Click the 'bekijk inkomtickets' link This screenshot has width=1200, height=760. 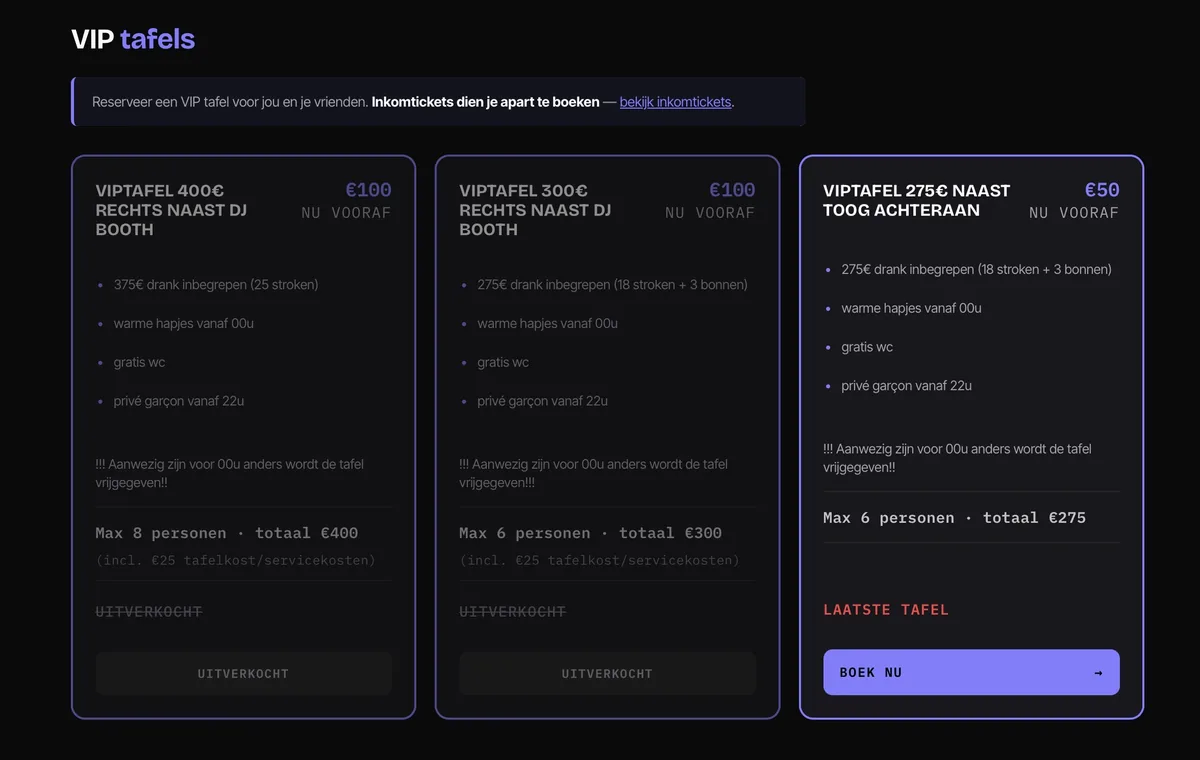(675, 102)
